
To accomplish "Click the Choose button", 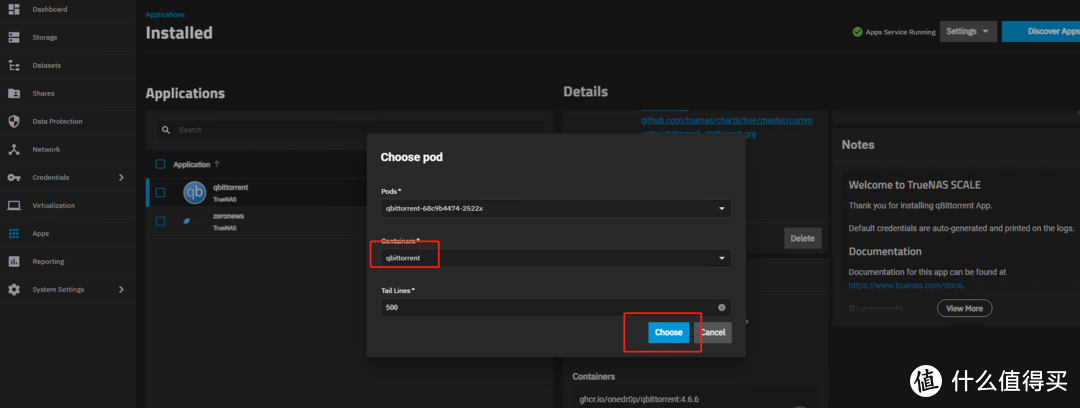I will (x=668, y=332).
